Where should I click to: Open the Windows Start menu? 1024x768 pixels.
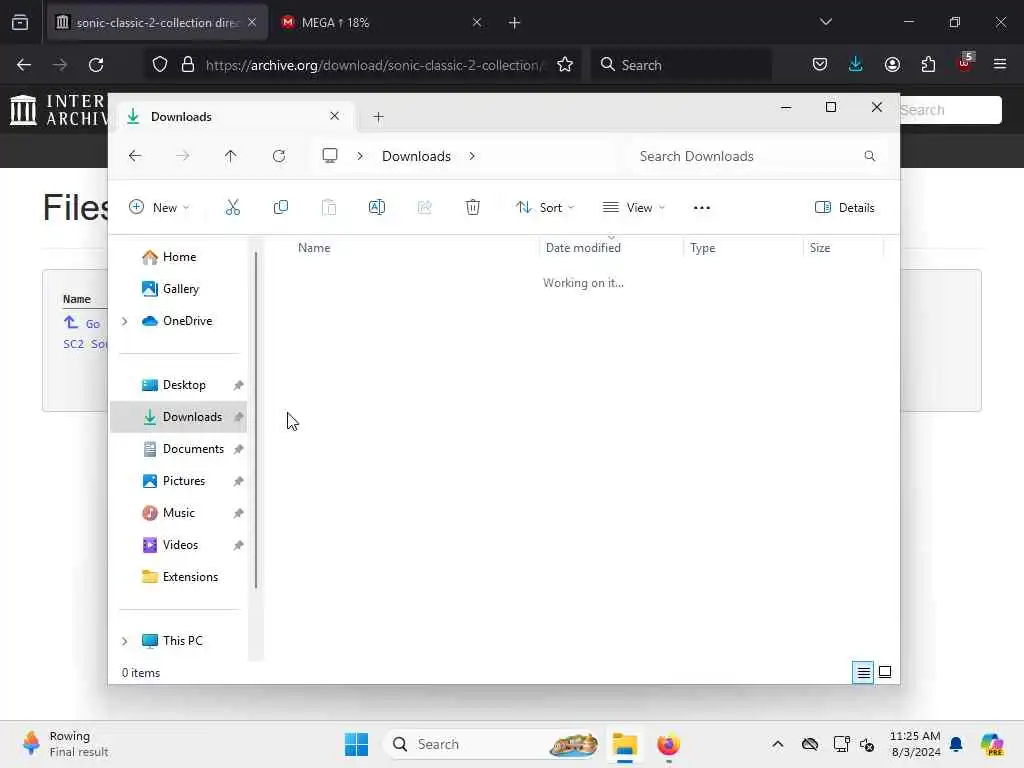click(x=357, y=744)
